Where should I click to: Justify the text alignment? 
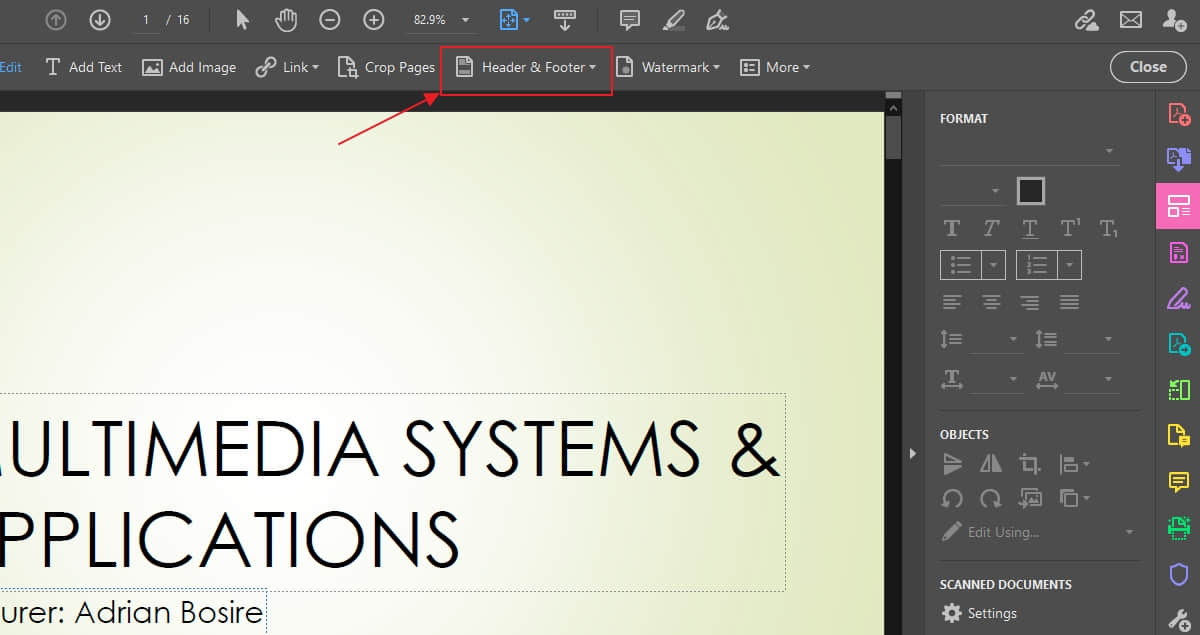pos(1069,302)
